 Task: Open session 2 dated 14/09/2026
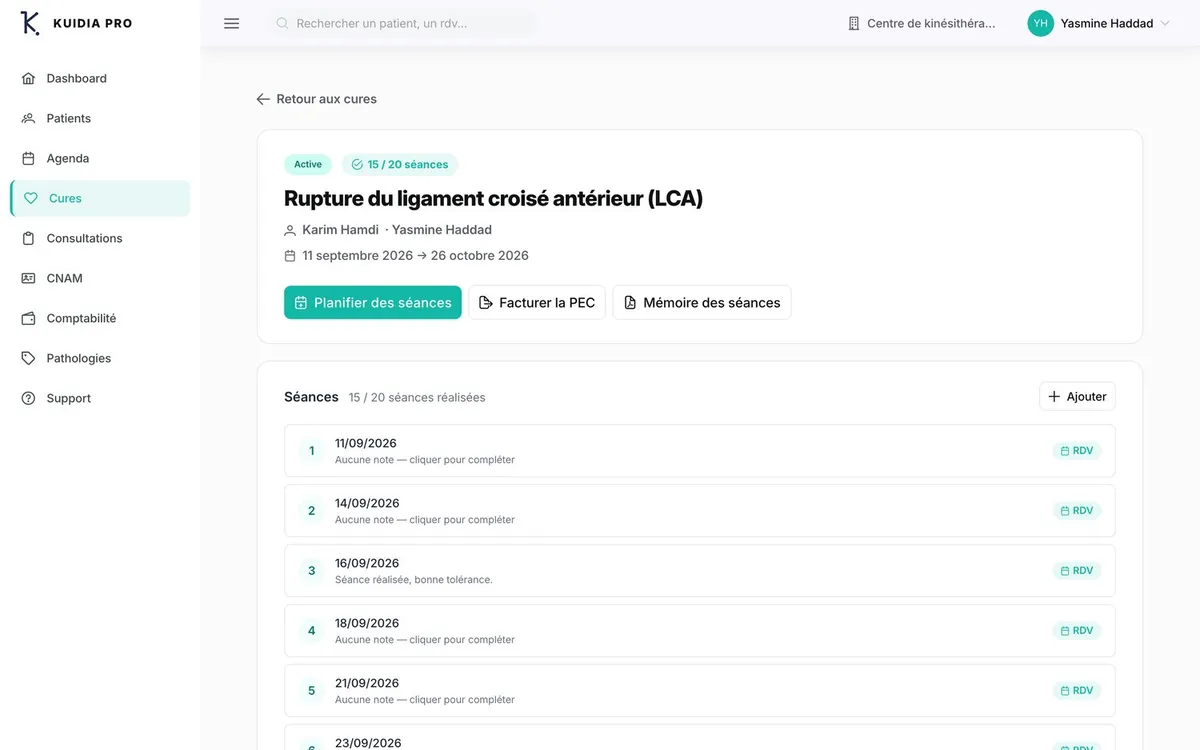pyautogui.click(x=700, y=511)
